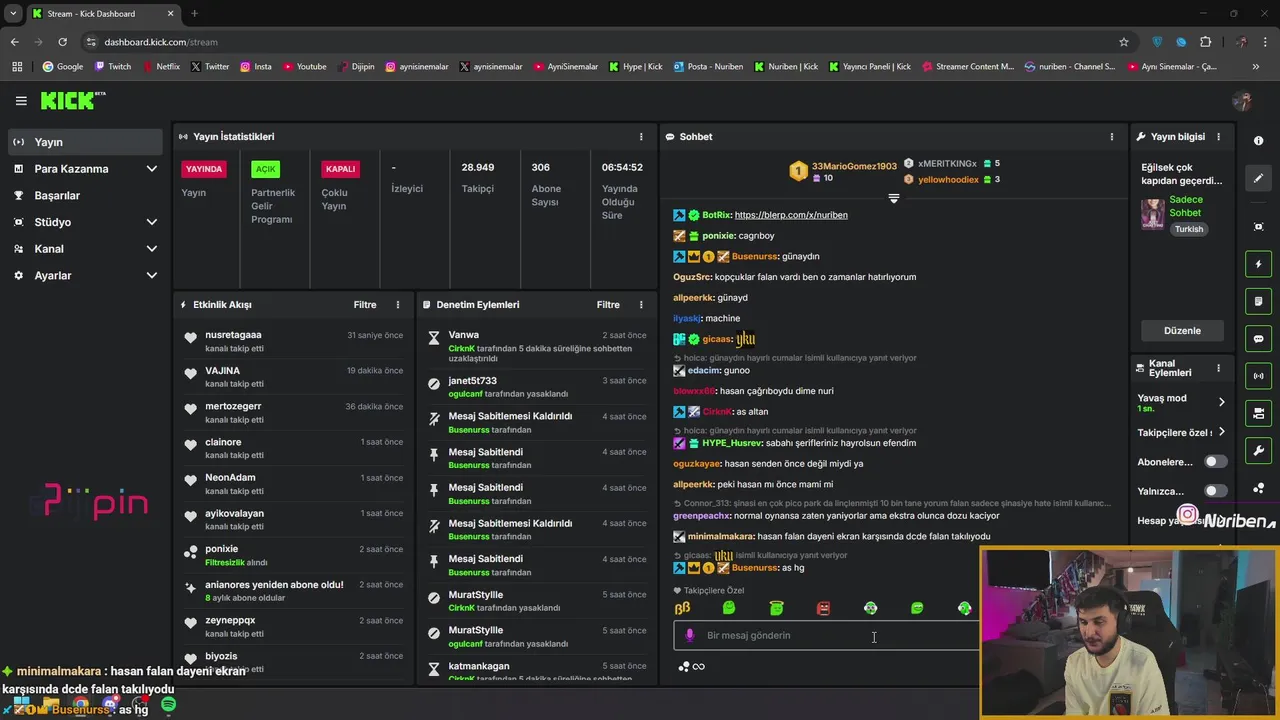Open the blerp.com/x/nuriben link
The width and height of the screenshot is (1280, 720).
[x=791, y=215]
